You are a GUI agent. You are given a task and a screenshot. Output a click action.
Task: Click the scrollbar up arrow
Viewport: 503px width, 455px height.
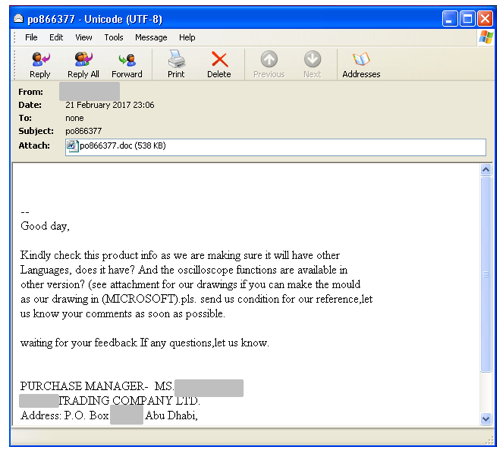click(486, 170)
